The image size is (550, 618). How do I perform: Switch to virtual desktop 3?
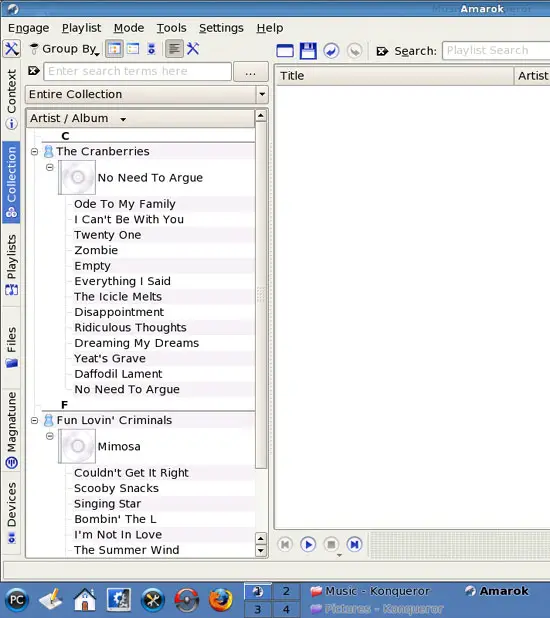(x=257, y=609)
